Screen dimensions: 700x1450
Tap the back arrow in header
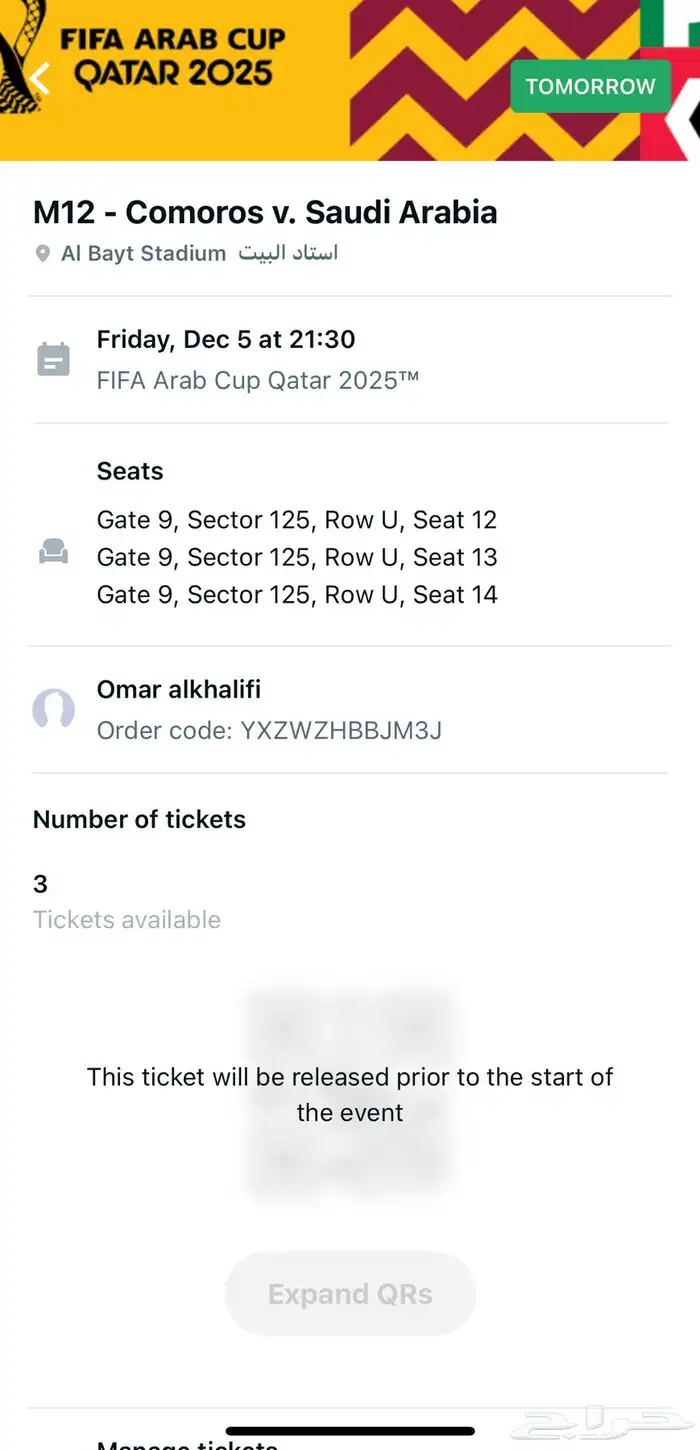pos(40,78)
